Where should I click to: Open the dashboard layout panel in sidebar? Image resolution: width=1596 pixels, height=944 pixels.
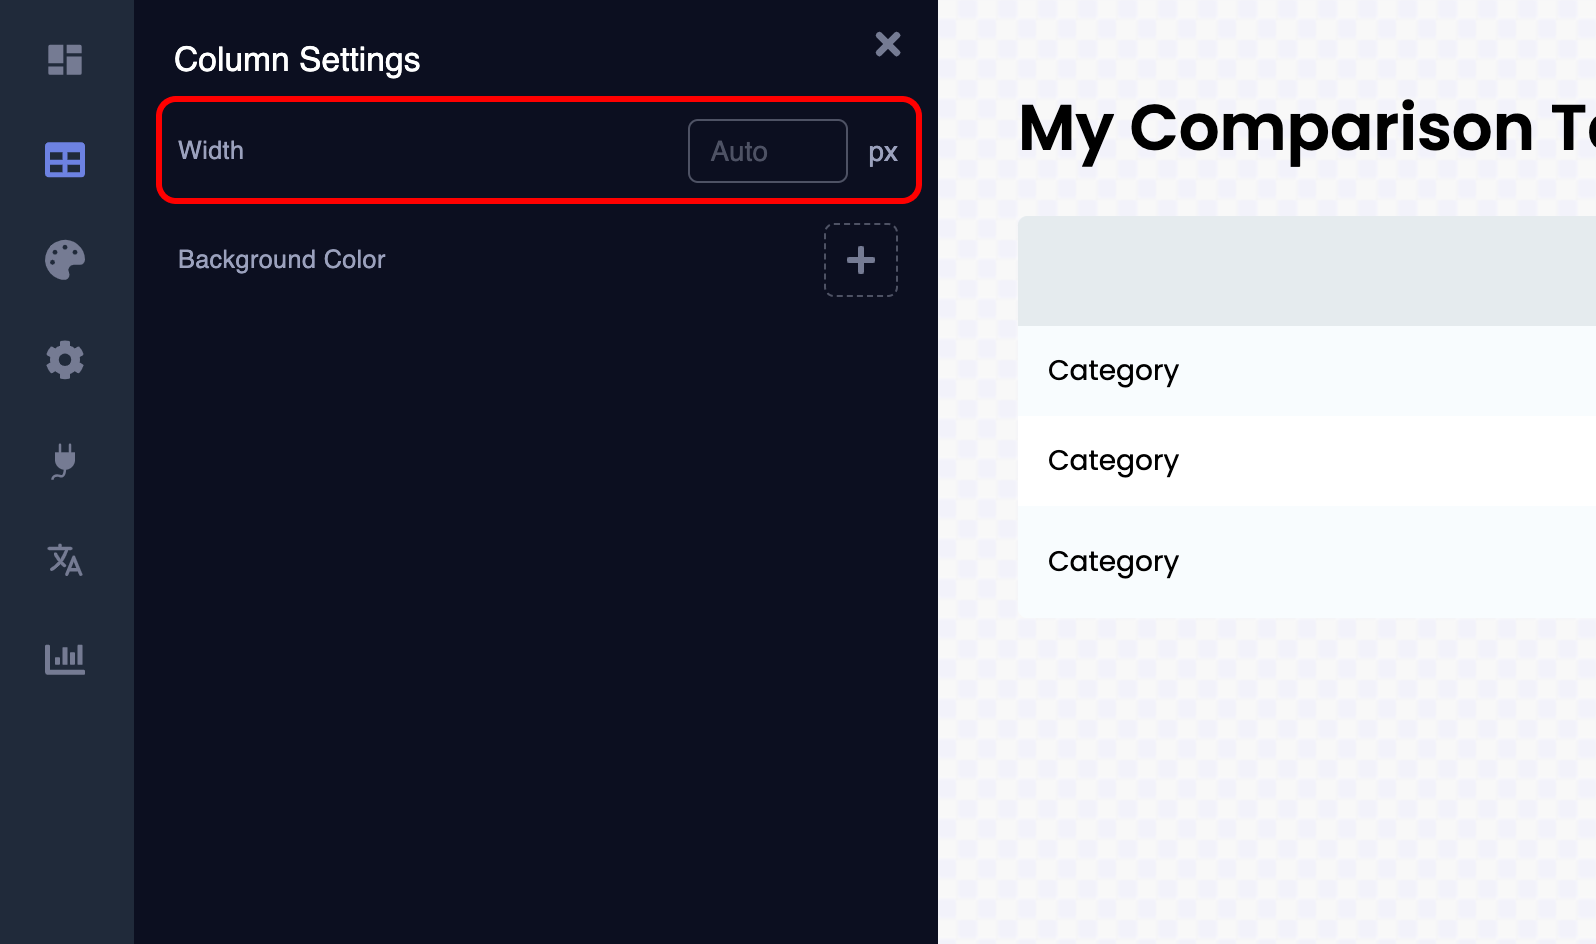[x=65, y=60]
